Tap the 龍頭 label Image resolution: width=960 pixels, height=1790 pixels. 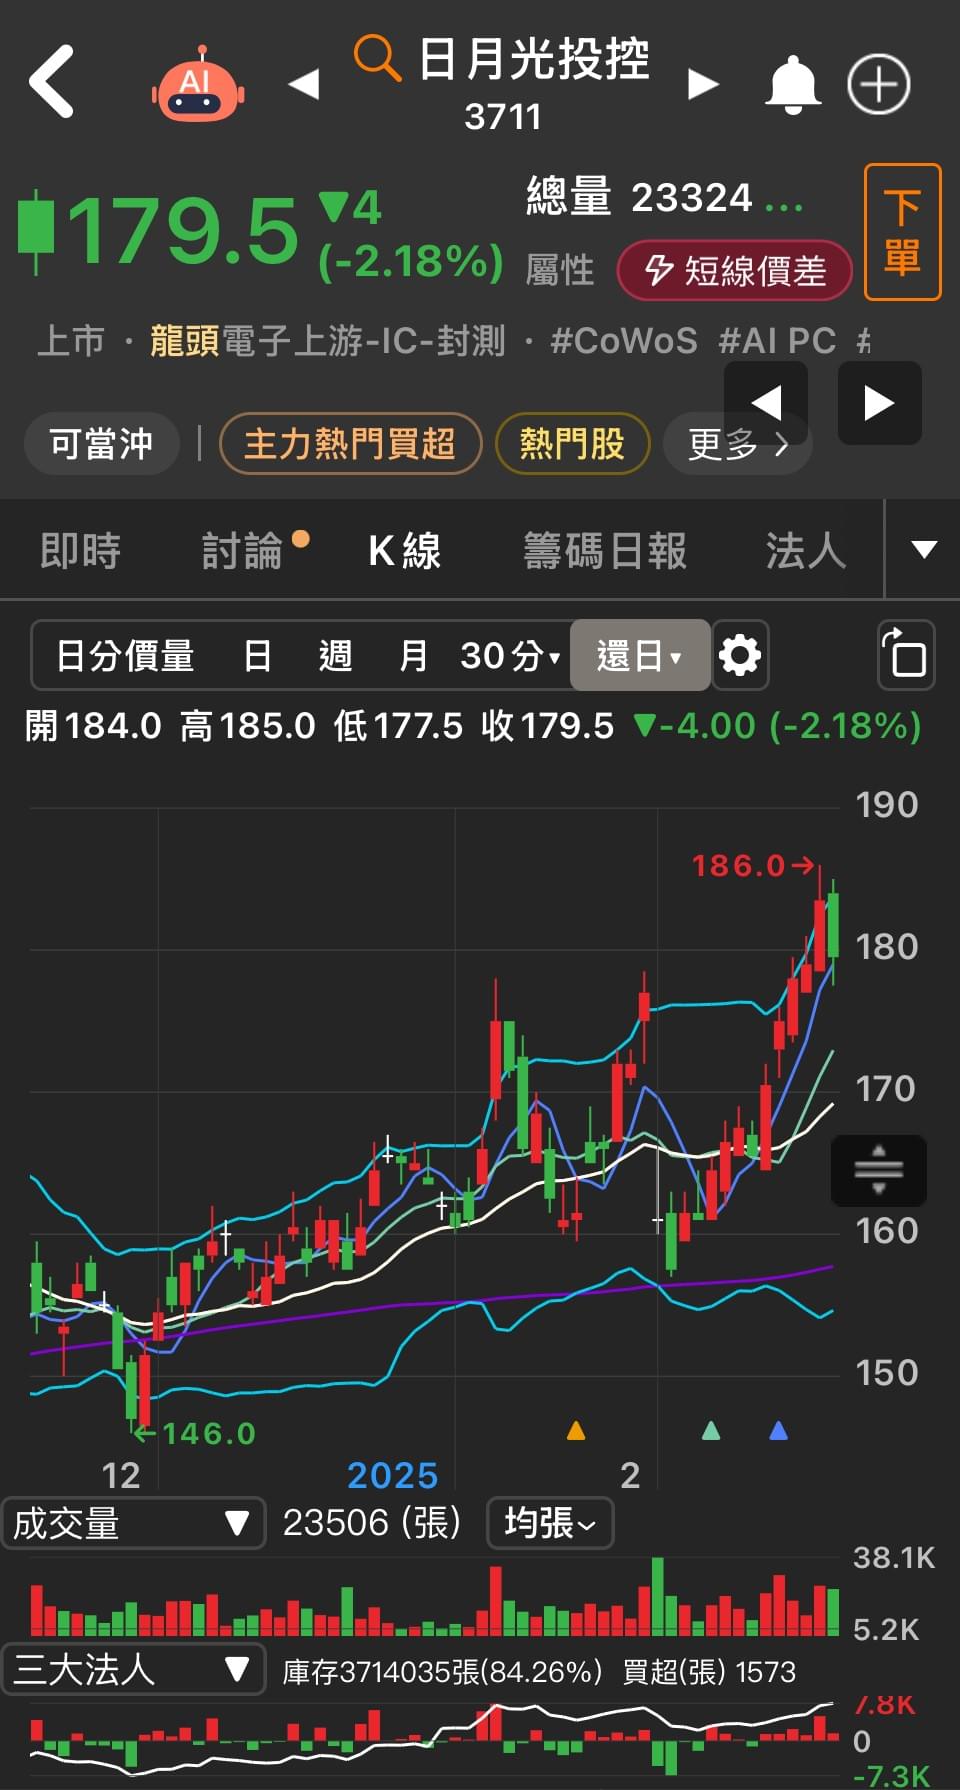(185, 341)
